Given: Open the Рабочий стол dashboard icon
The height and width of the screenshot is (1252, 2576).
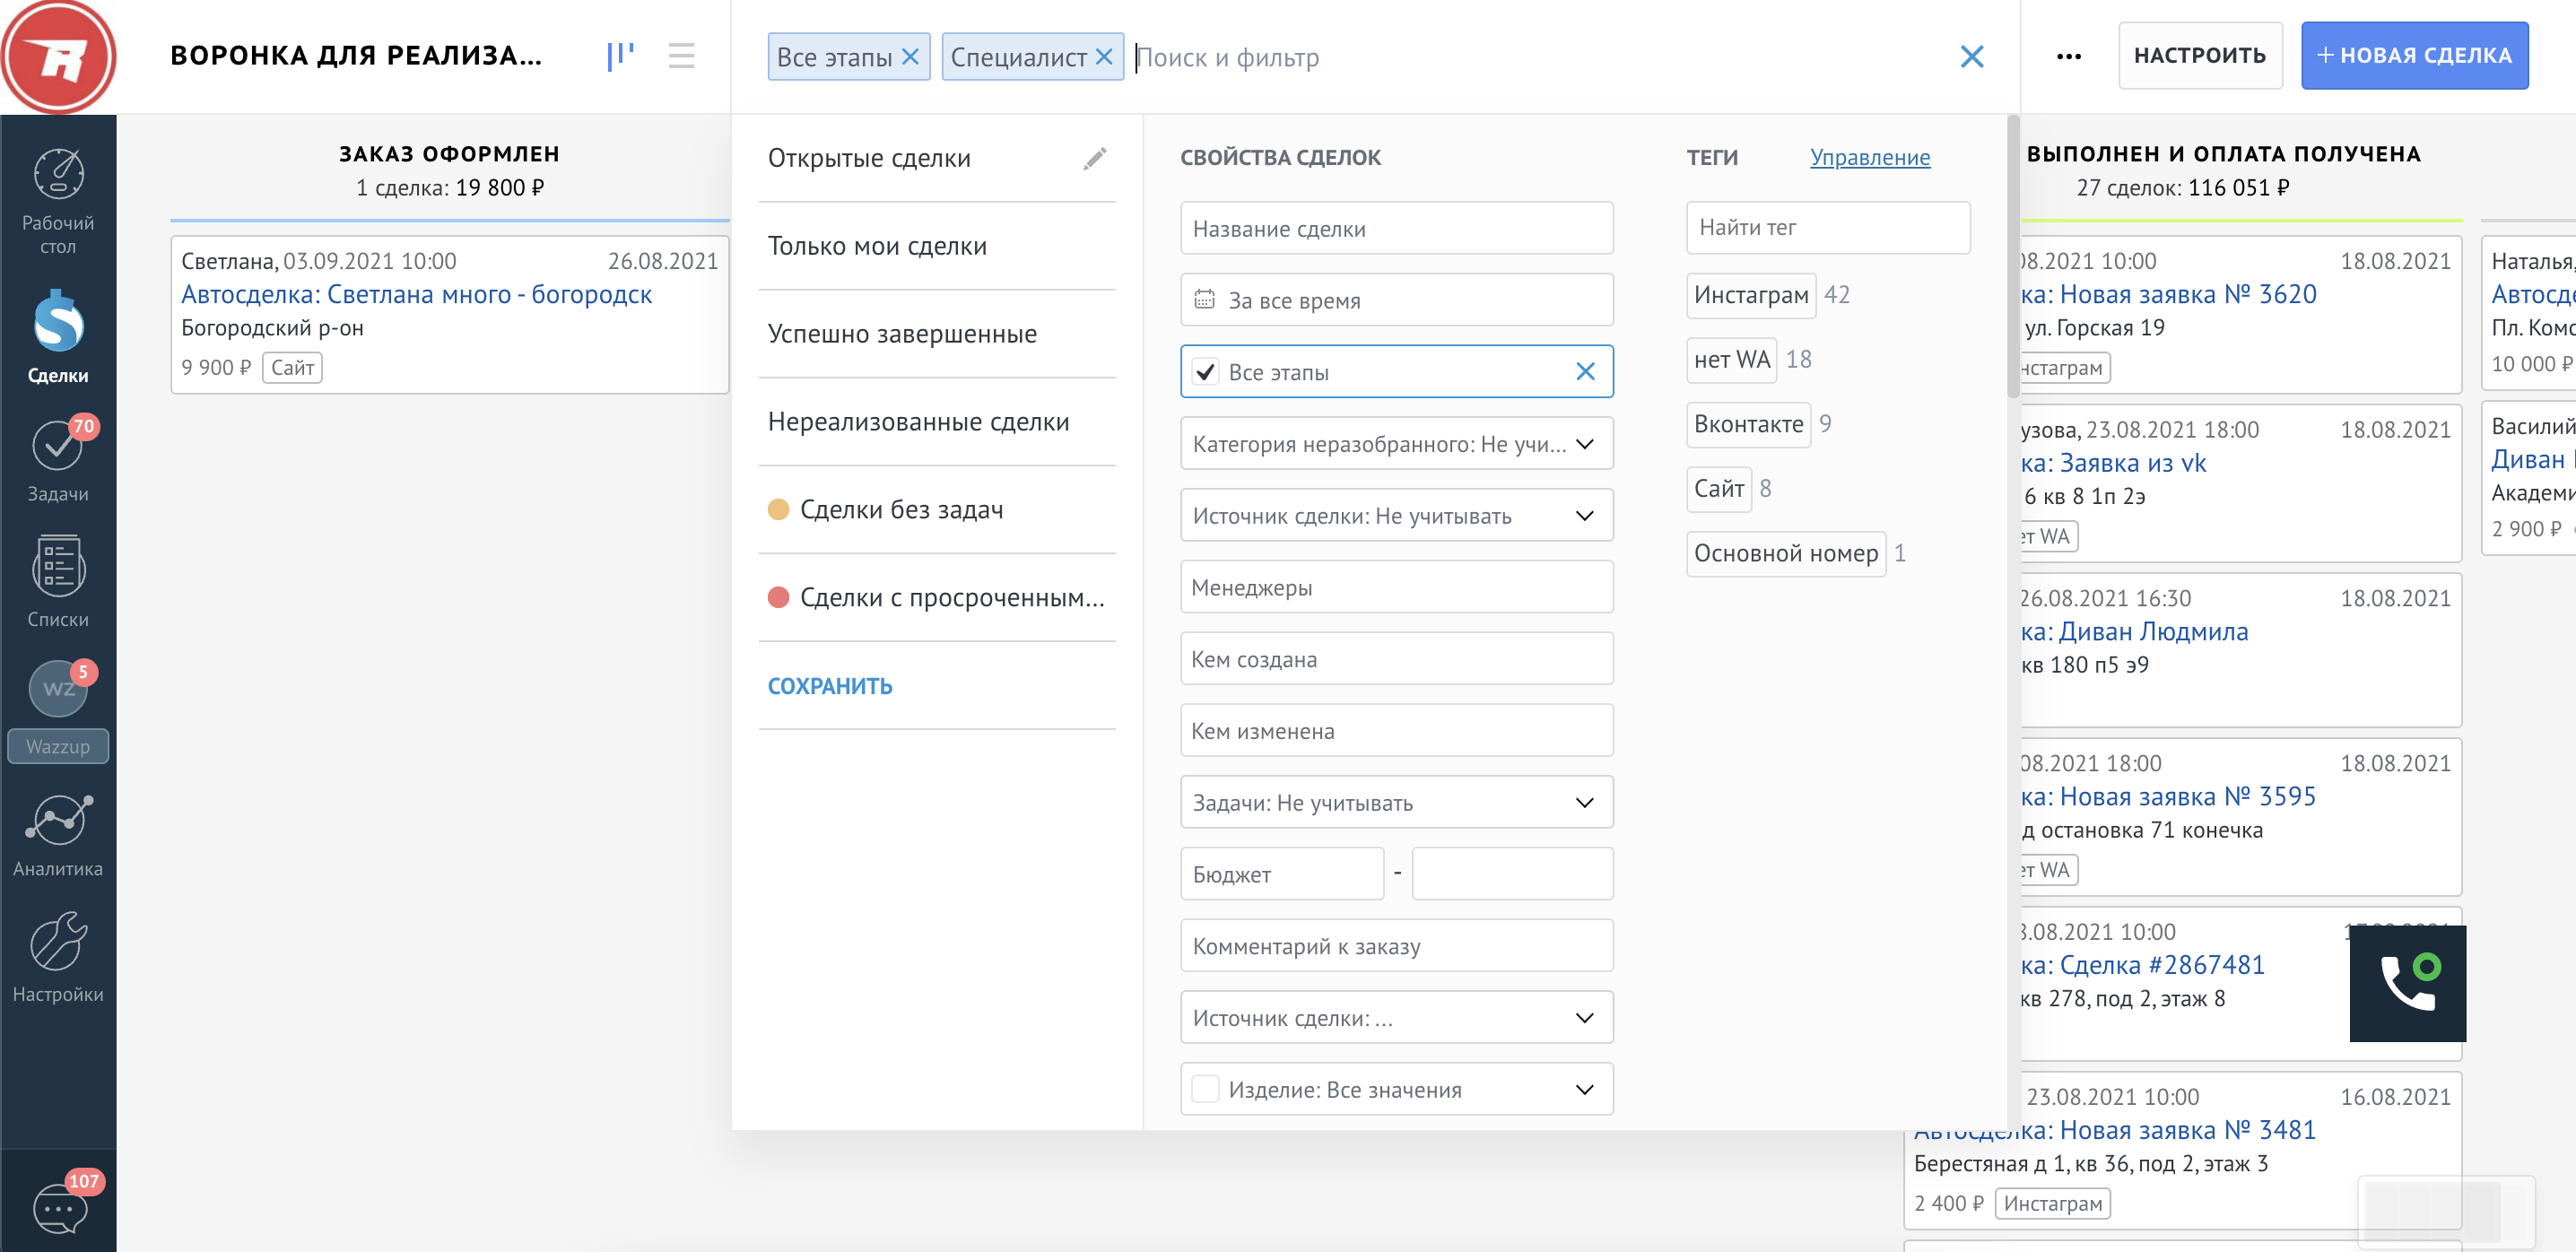Looking at the screenshot, I should pos(58,174).
